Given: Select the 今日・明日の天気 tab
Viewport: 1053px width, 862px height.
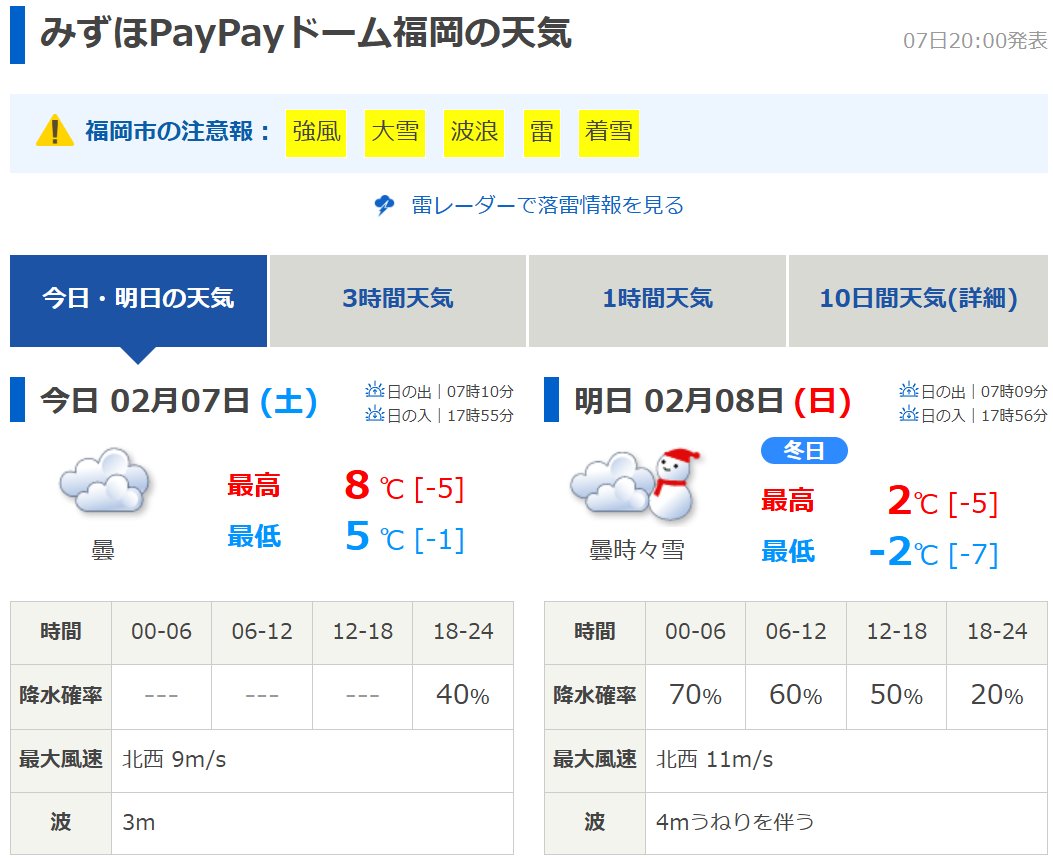Looking at the screenshot, I should tap(138, 301).
